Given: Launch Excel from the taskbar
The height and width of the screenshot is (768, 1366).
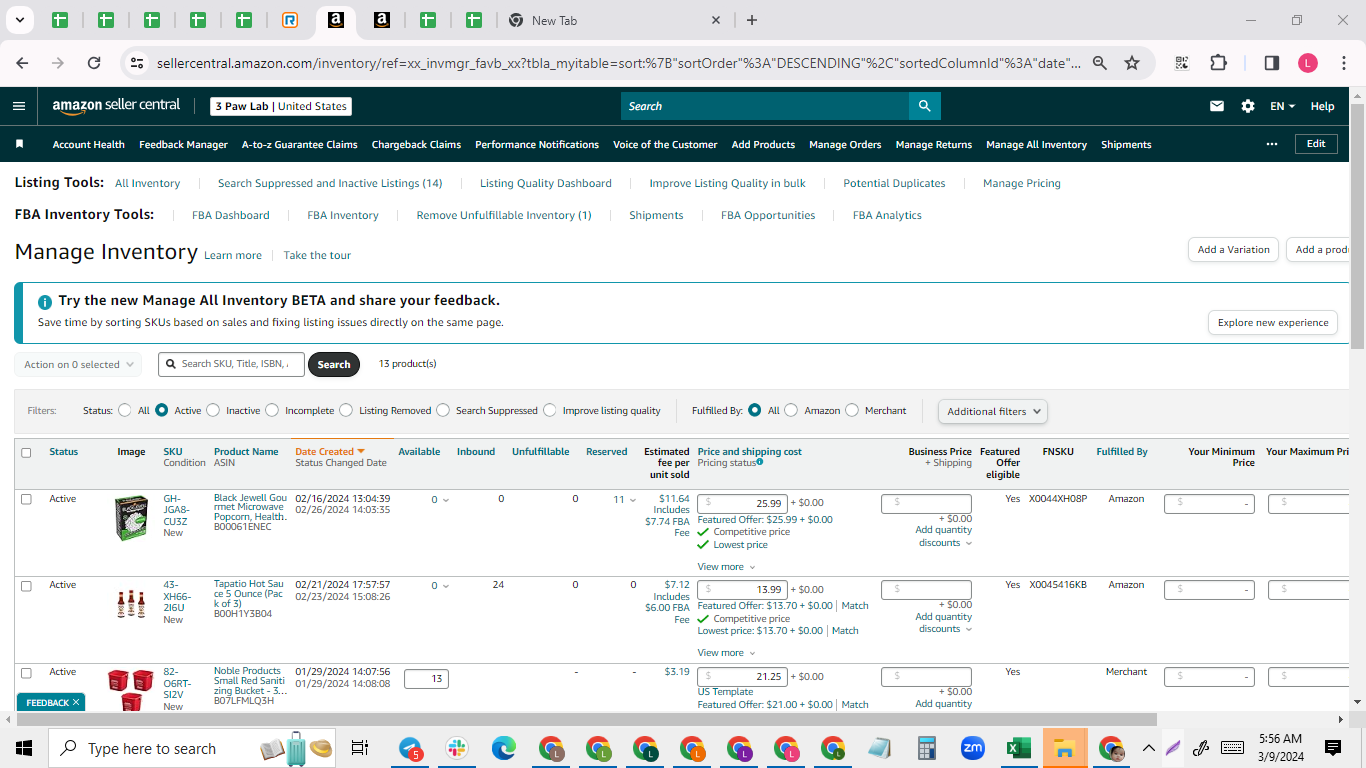Looking at the screenshot, I should (1018, 748).
